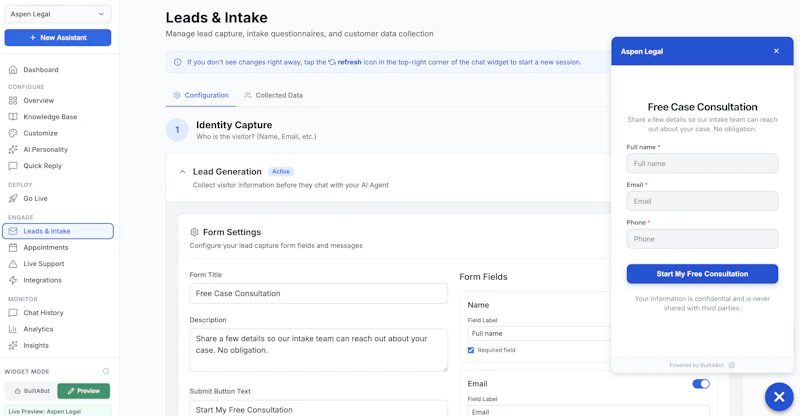Click the Form Title input field
Viewport: 800px width, 416px height.
coord(318,293)
